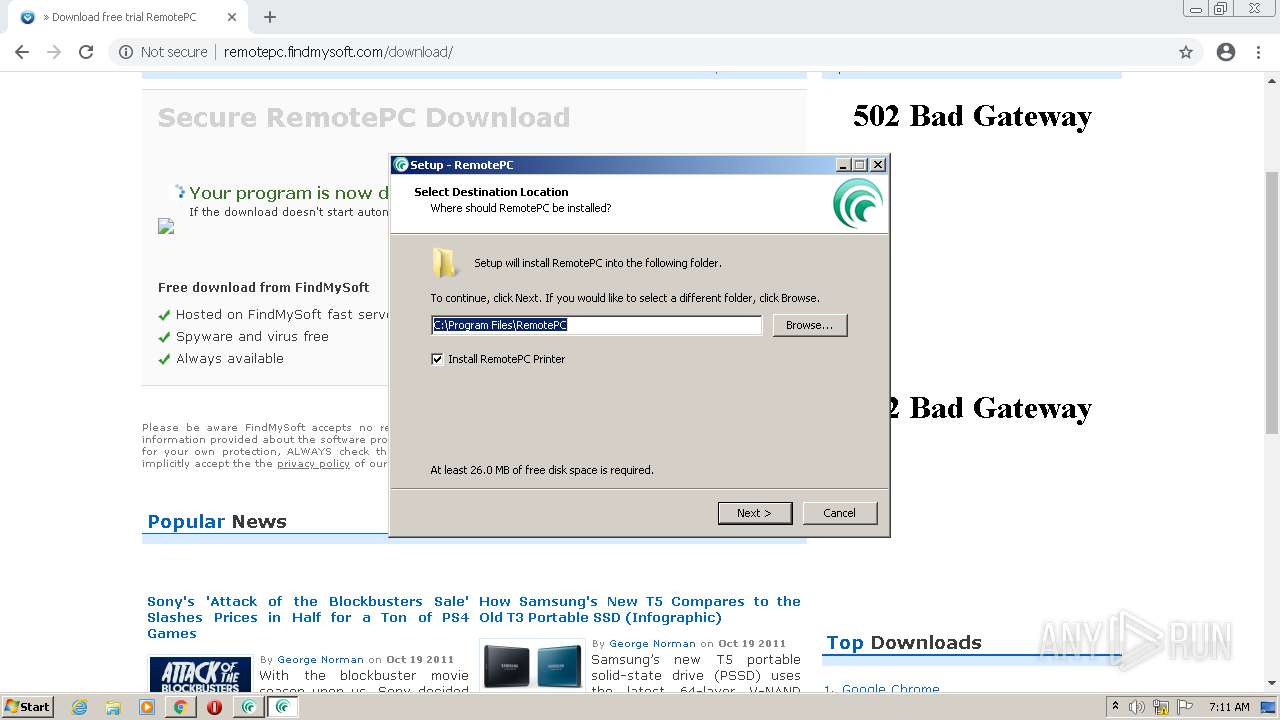Cancel the RemotePC setup
The width and height of the screenshot is (1280, 720).
pos(839,513)
